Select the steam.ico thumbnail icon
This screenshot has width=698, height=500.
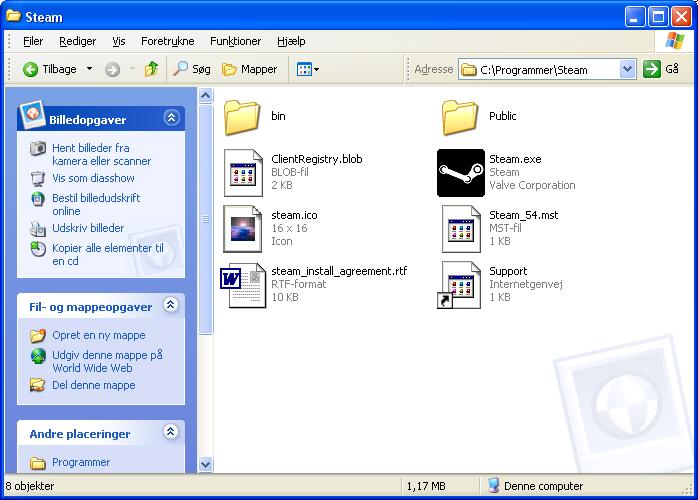tap(243, 229)
